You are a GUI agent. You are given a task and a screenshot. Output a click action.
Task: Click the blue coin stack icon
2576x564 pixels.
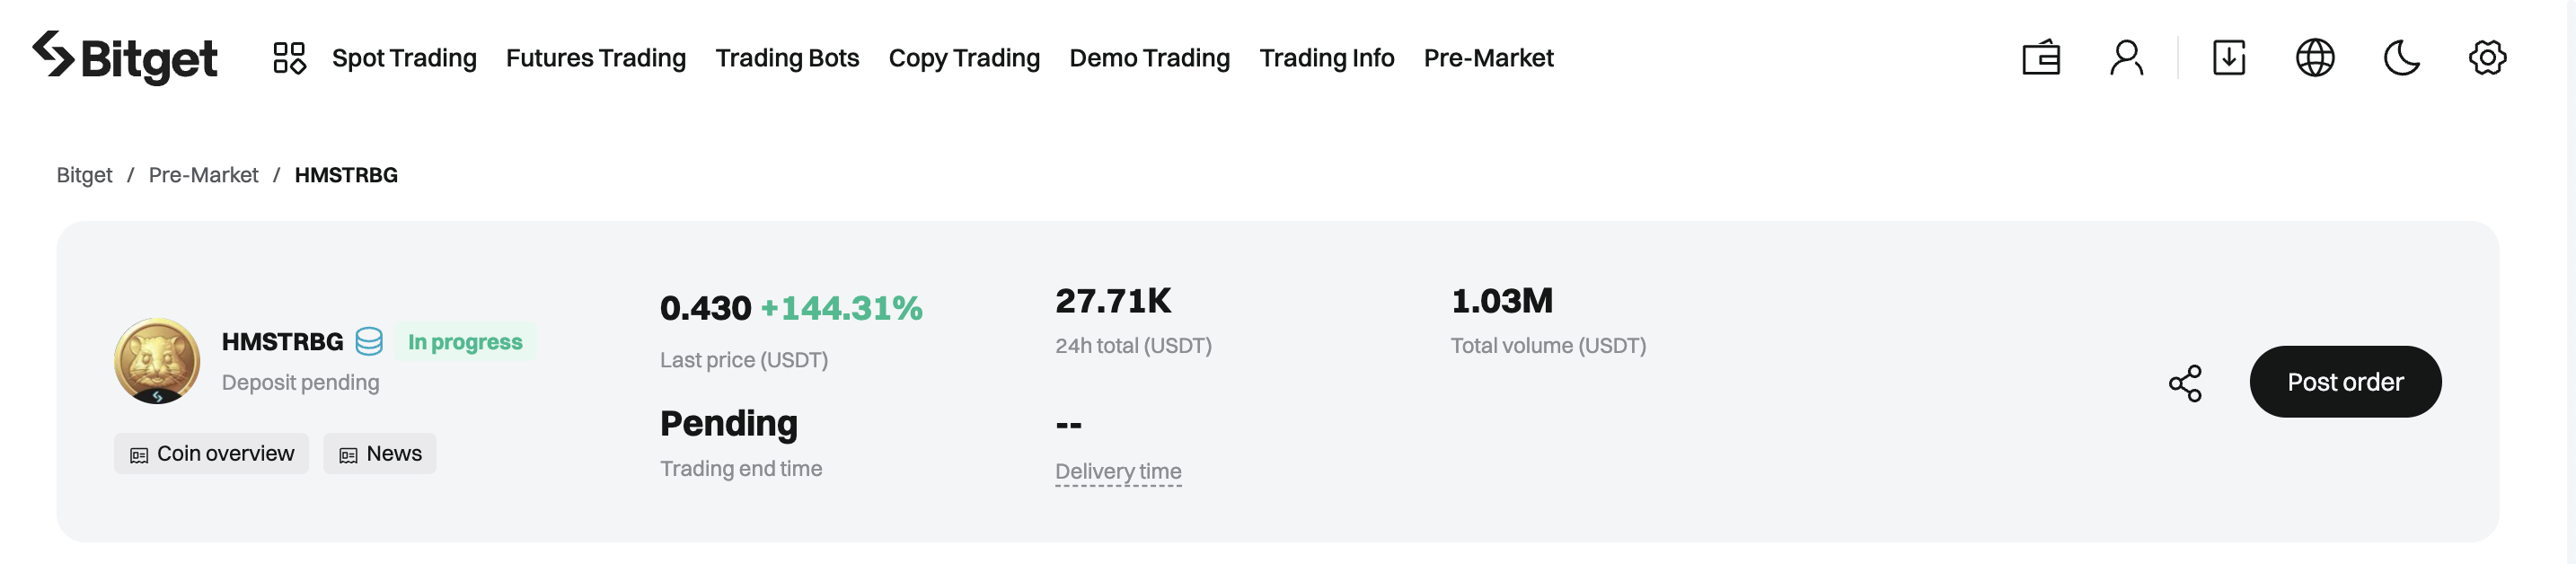(x=369, y=342)
